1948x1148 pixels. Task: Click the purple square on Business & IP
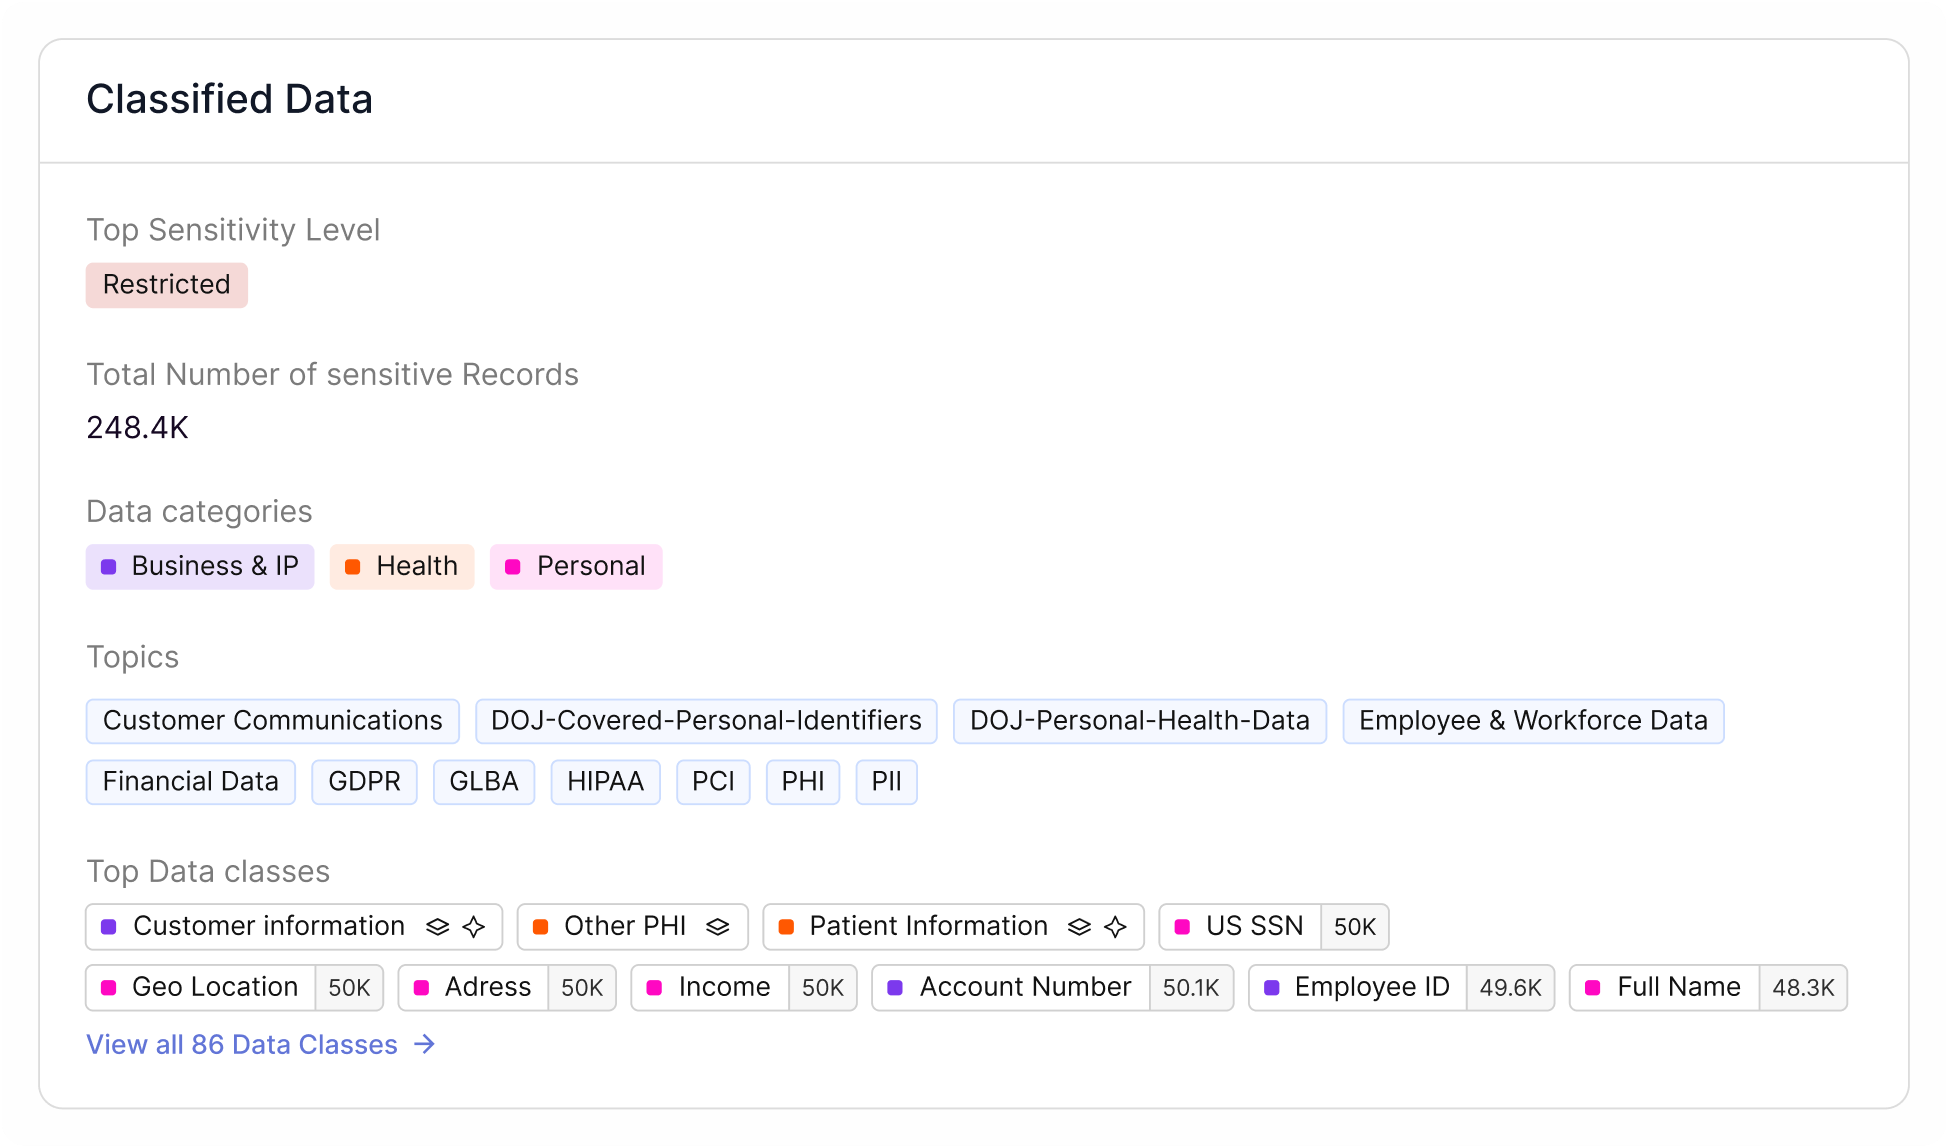pos(109,567)
